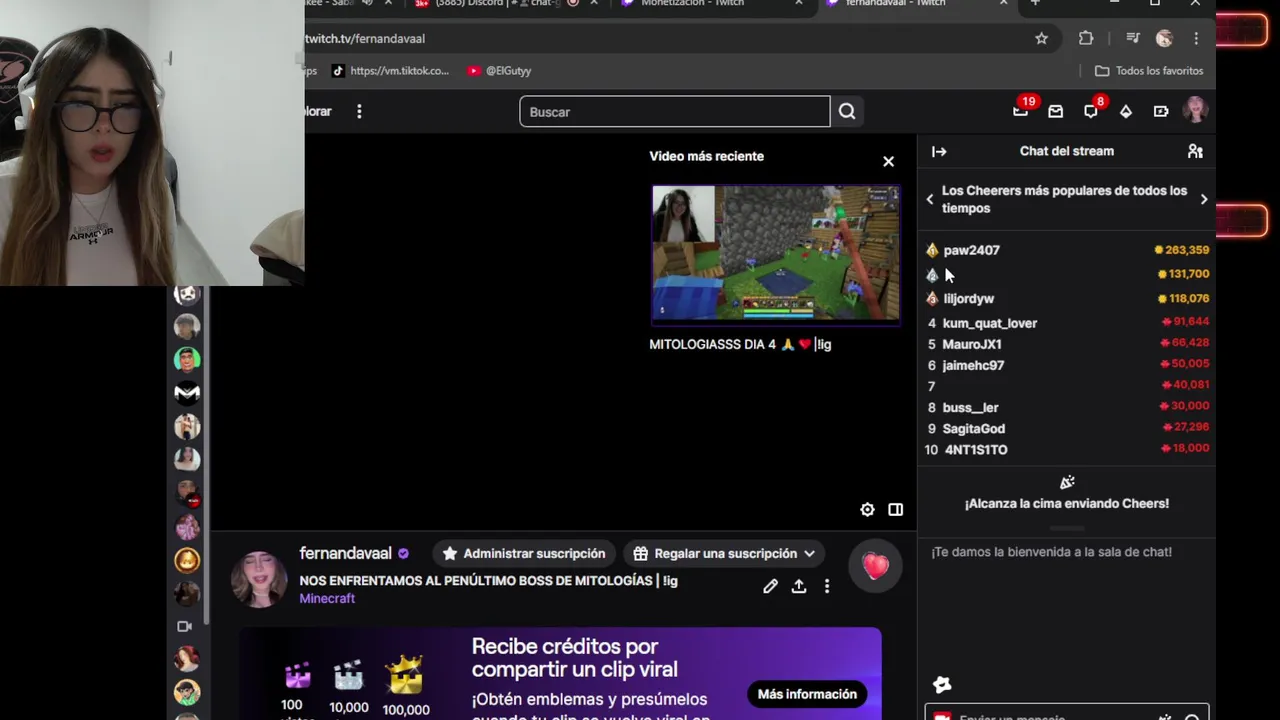This screenshot has height=720, width=1280.
Task: Open the player settings gear icon
Action: [x=867, y=509]
